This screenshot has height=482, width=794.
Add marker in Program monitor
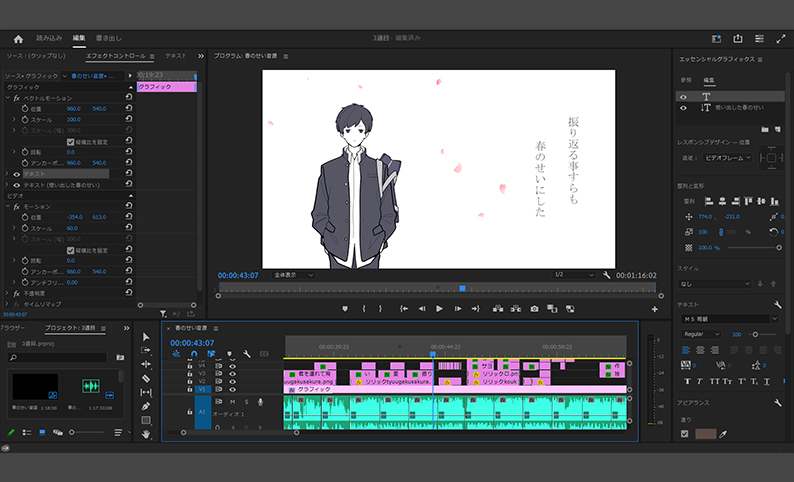(x=345, y=309)
